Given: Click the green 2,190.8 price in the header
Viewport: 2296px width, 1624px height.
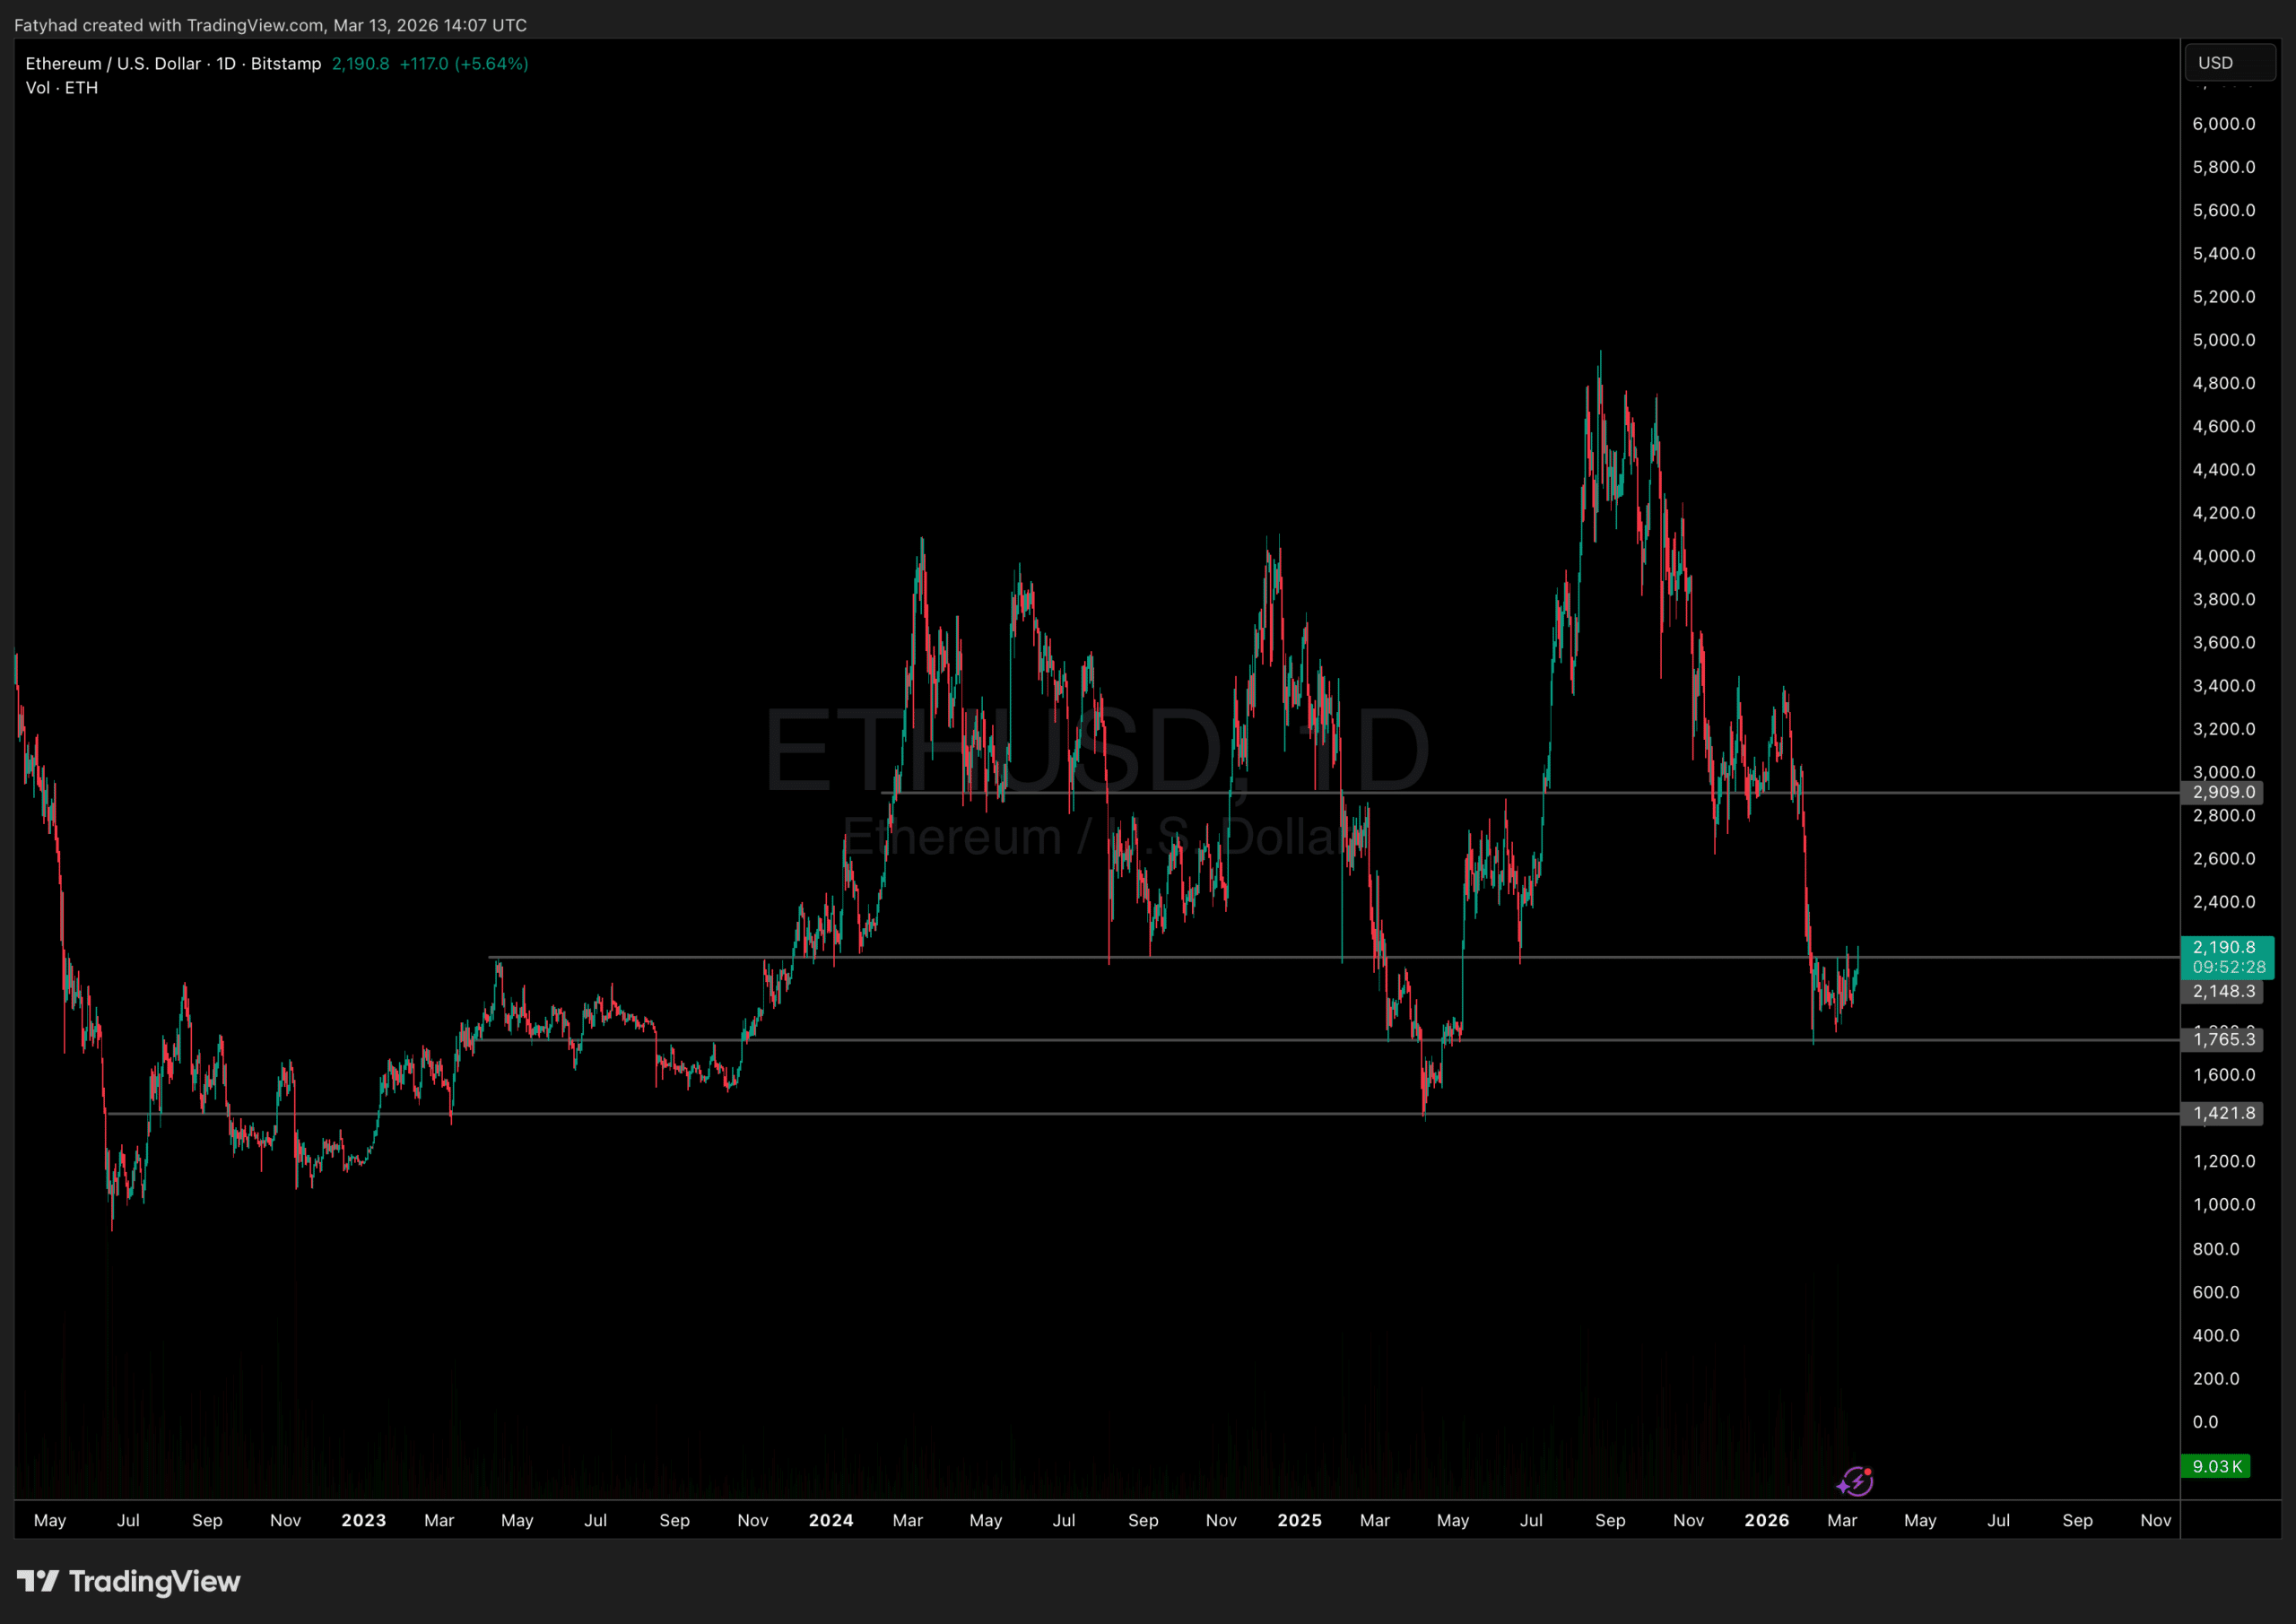Looking at the screenshot, I should (x=360, y=63).
